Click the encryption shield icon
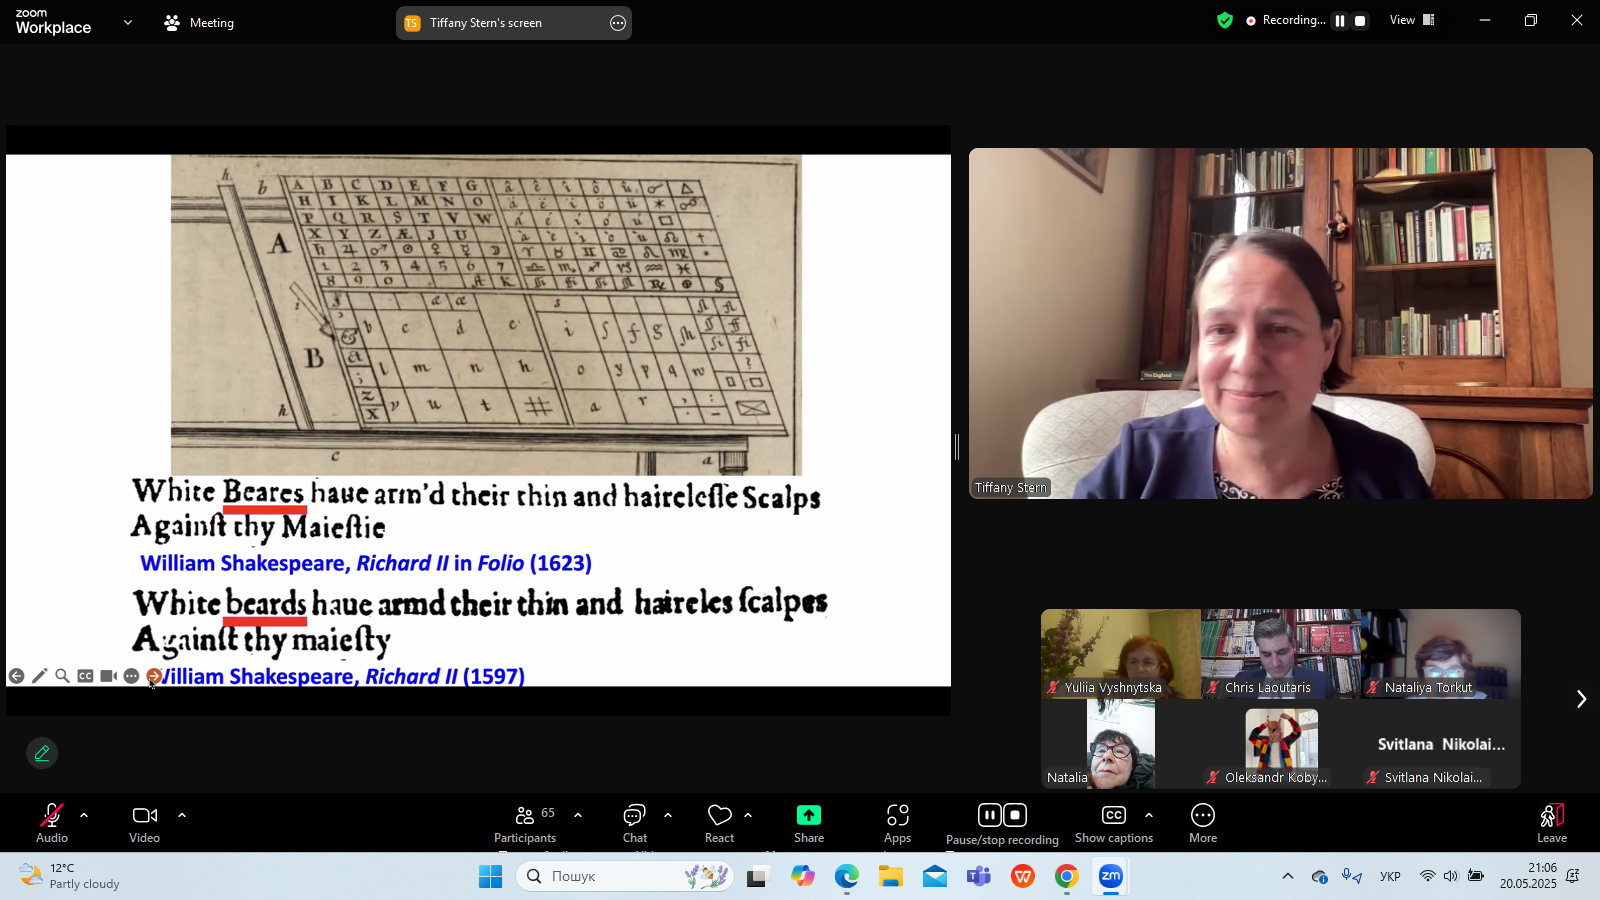The width and height of the screenshot is (1600, 900). pyautogui.click(x=1225, y=20)
